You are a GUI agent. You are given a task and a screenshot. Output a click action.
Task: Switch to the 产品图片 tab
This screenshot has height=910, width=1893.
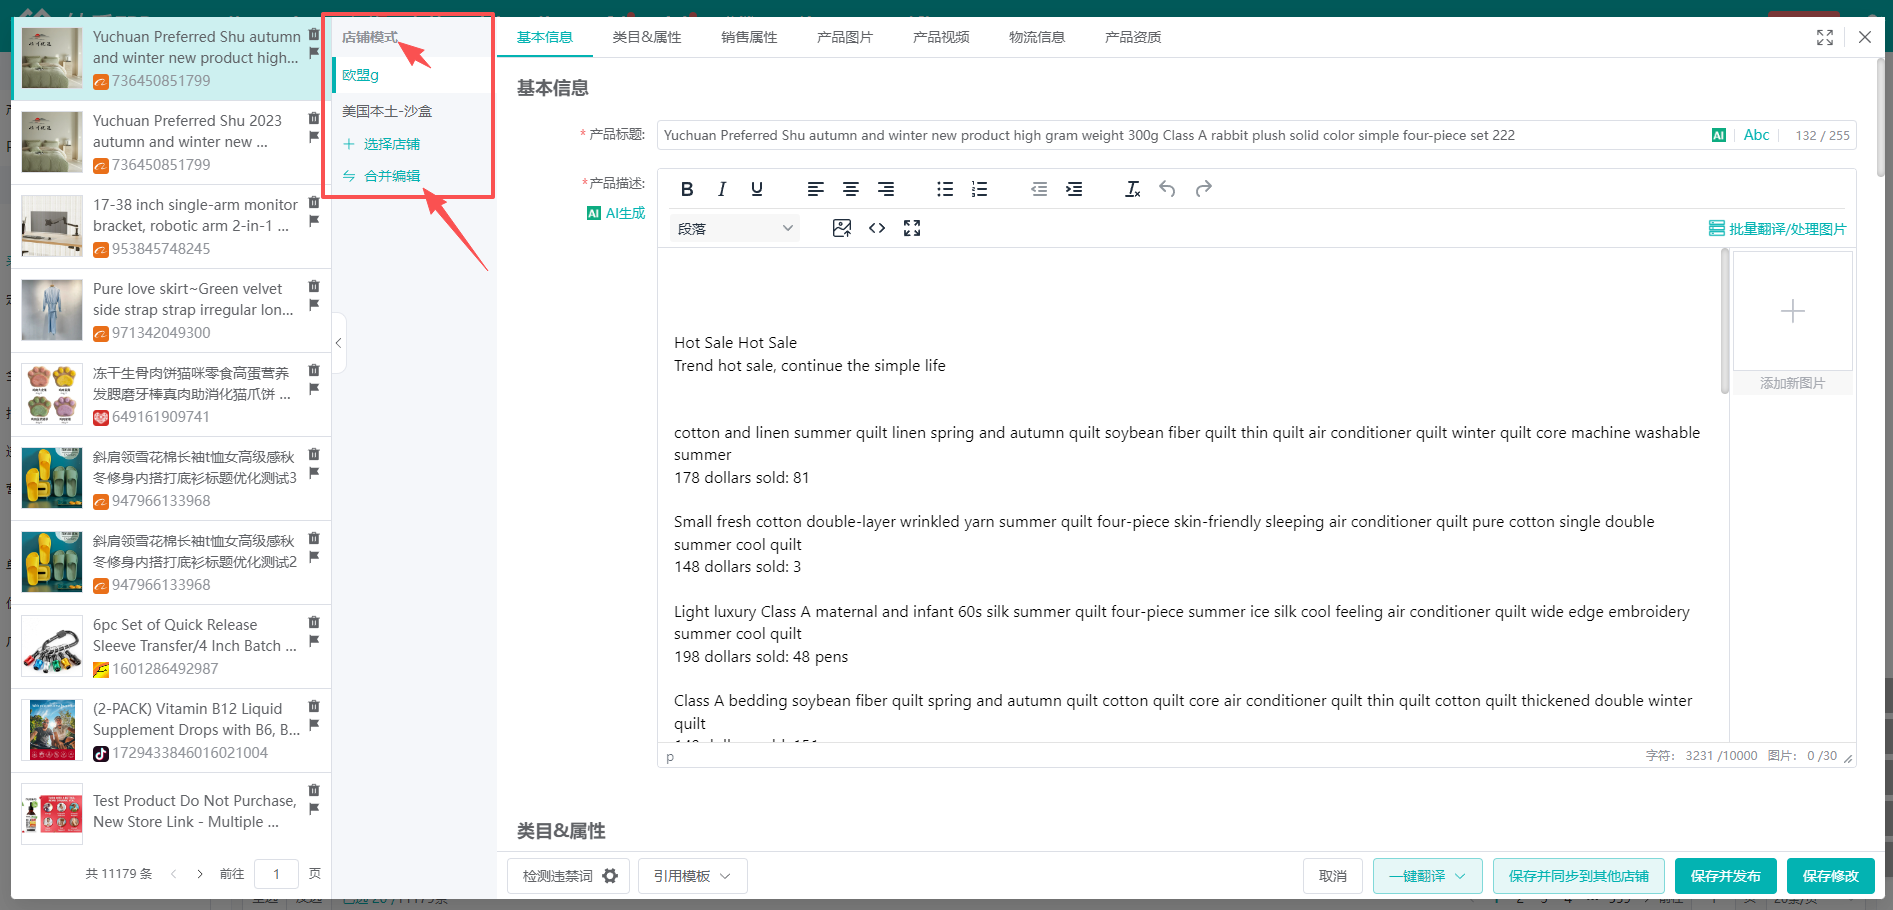click(844, 37)
